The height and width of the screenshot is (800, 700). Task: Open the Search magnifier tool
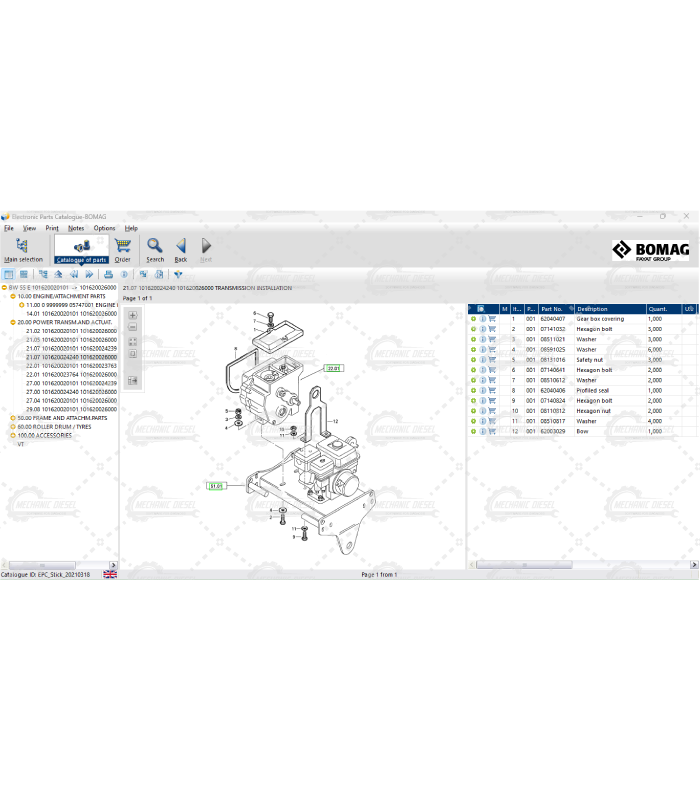click(155, 246)
